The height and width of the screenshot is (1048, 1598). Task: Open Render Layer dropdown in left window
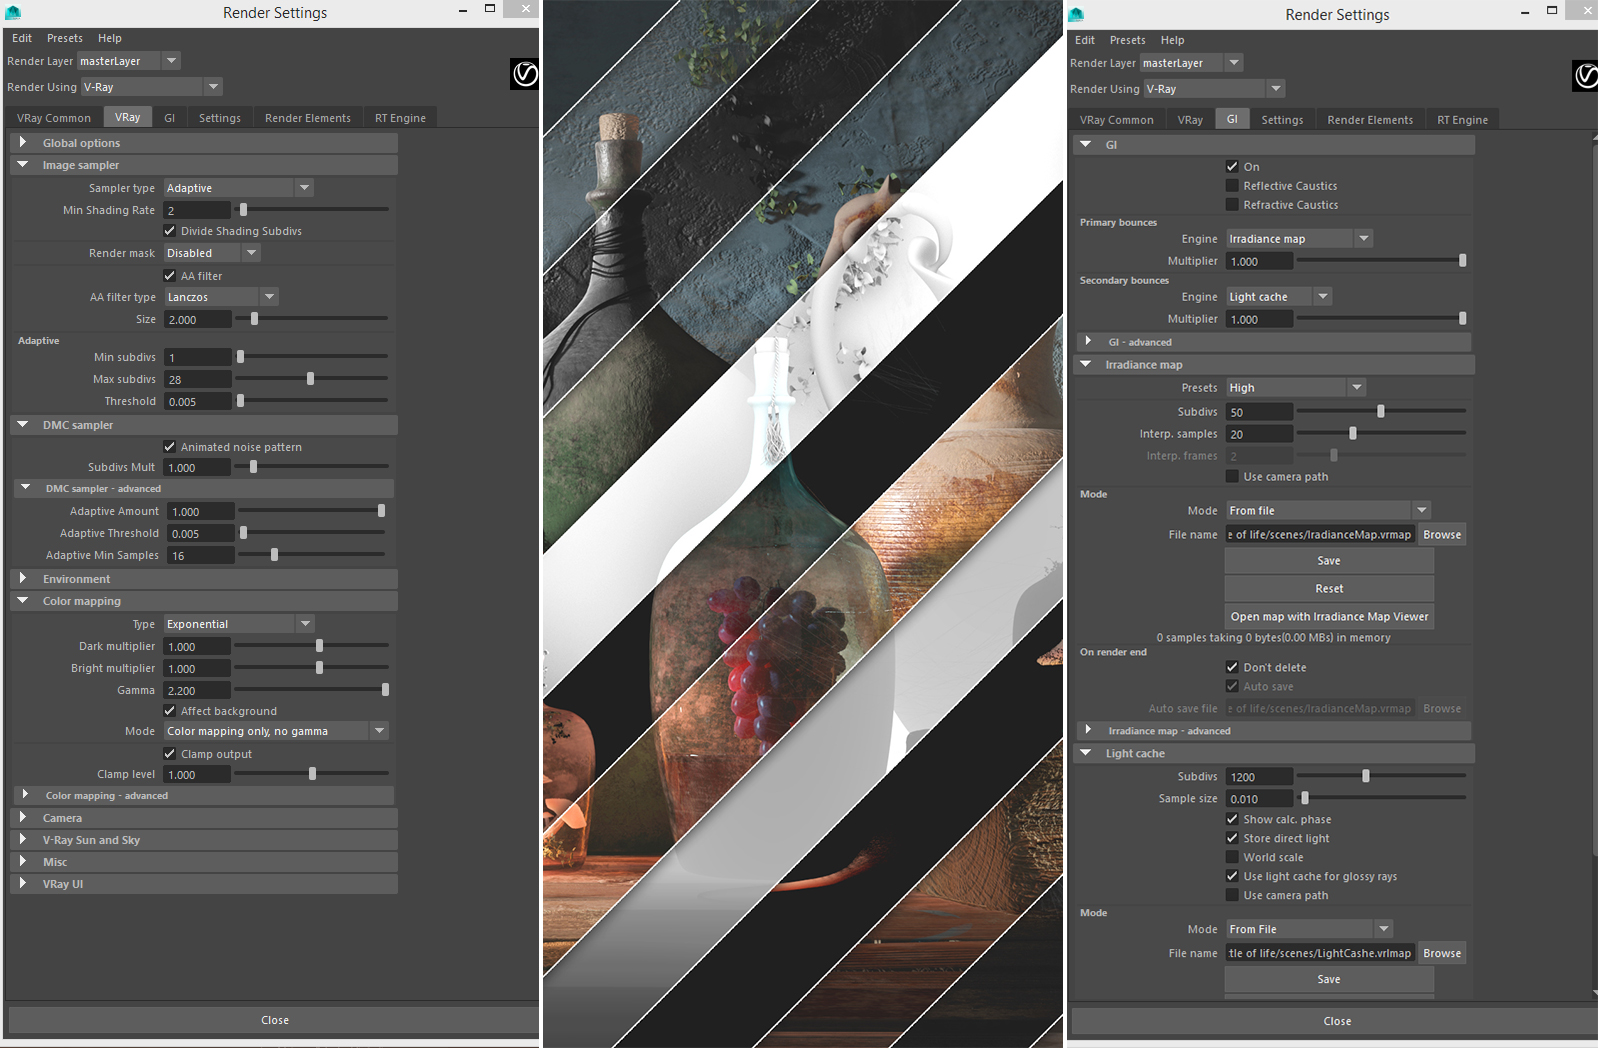129,61
